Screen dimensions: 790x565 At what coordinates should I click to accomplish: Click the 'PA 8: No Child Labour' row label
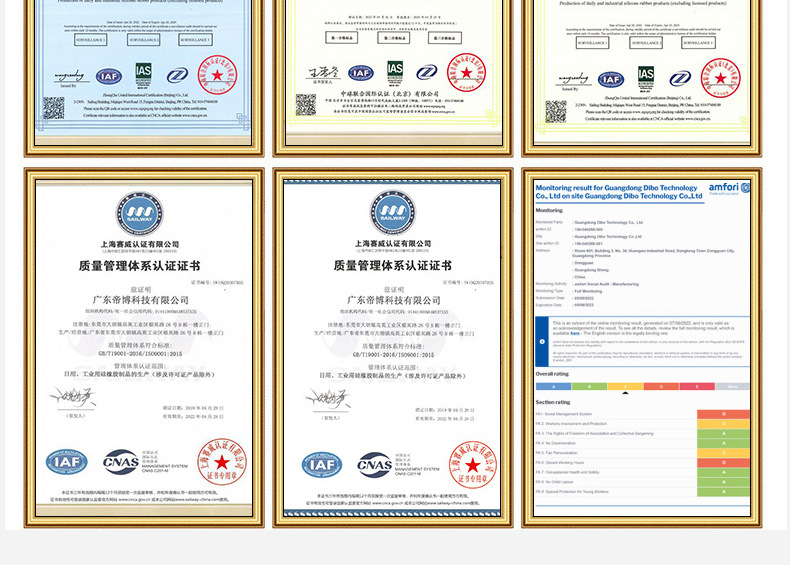(559, 482)
